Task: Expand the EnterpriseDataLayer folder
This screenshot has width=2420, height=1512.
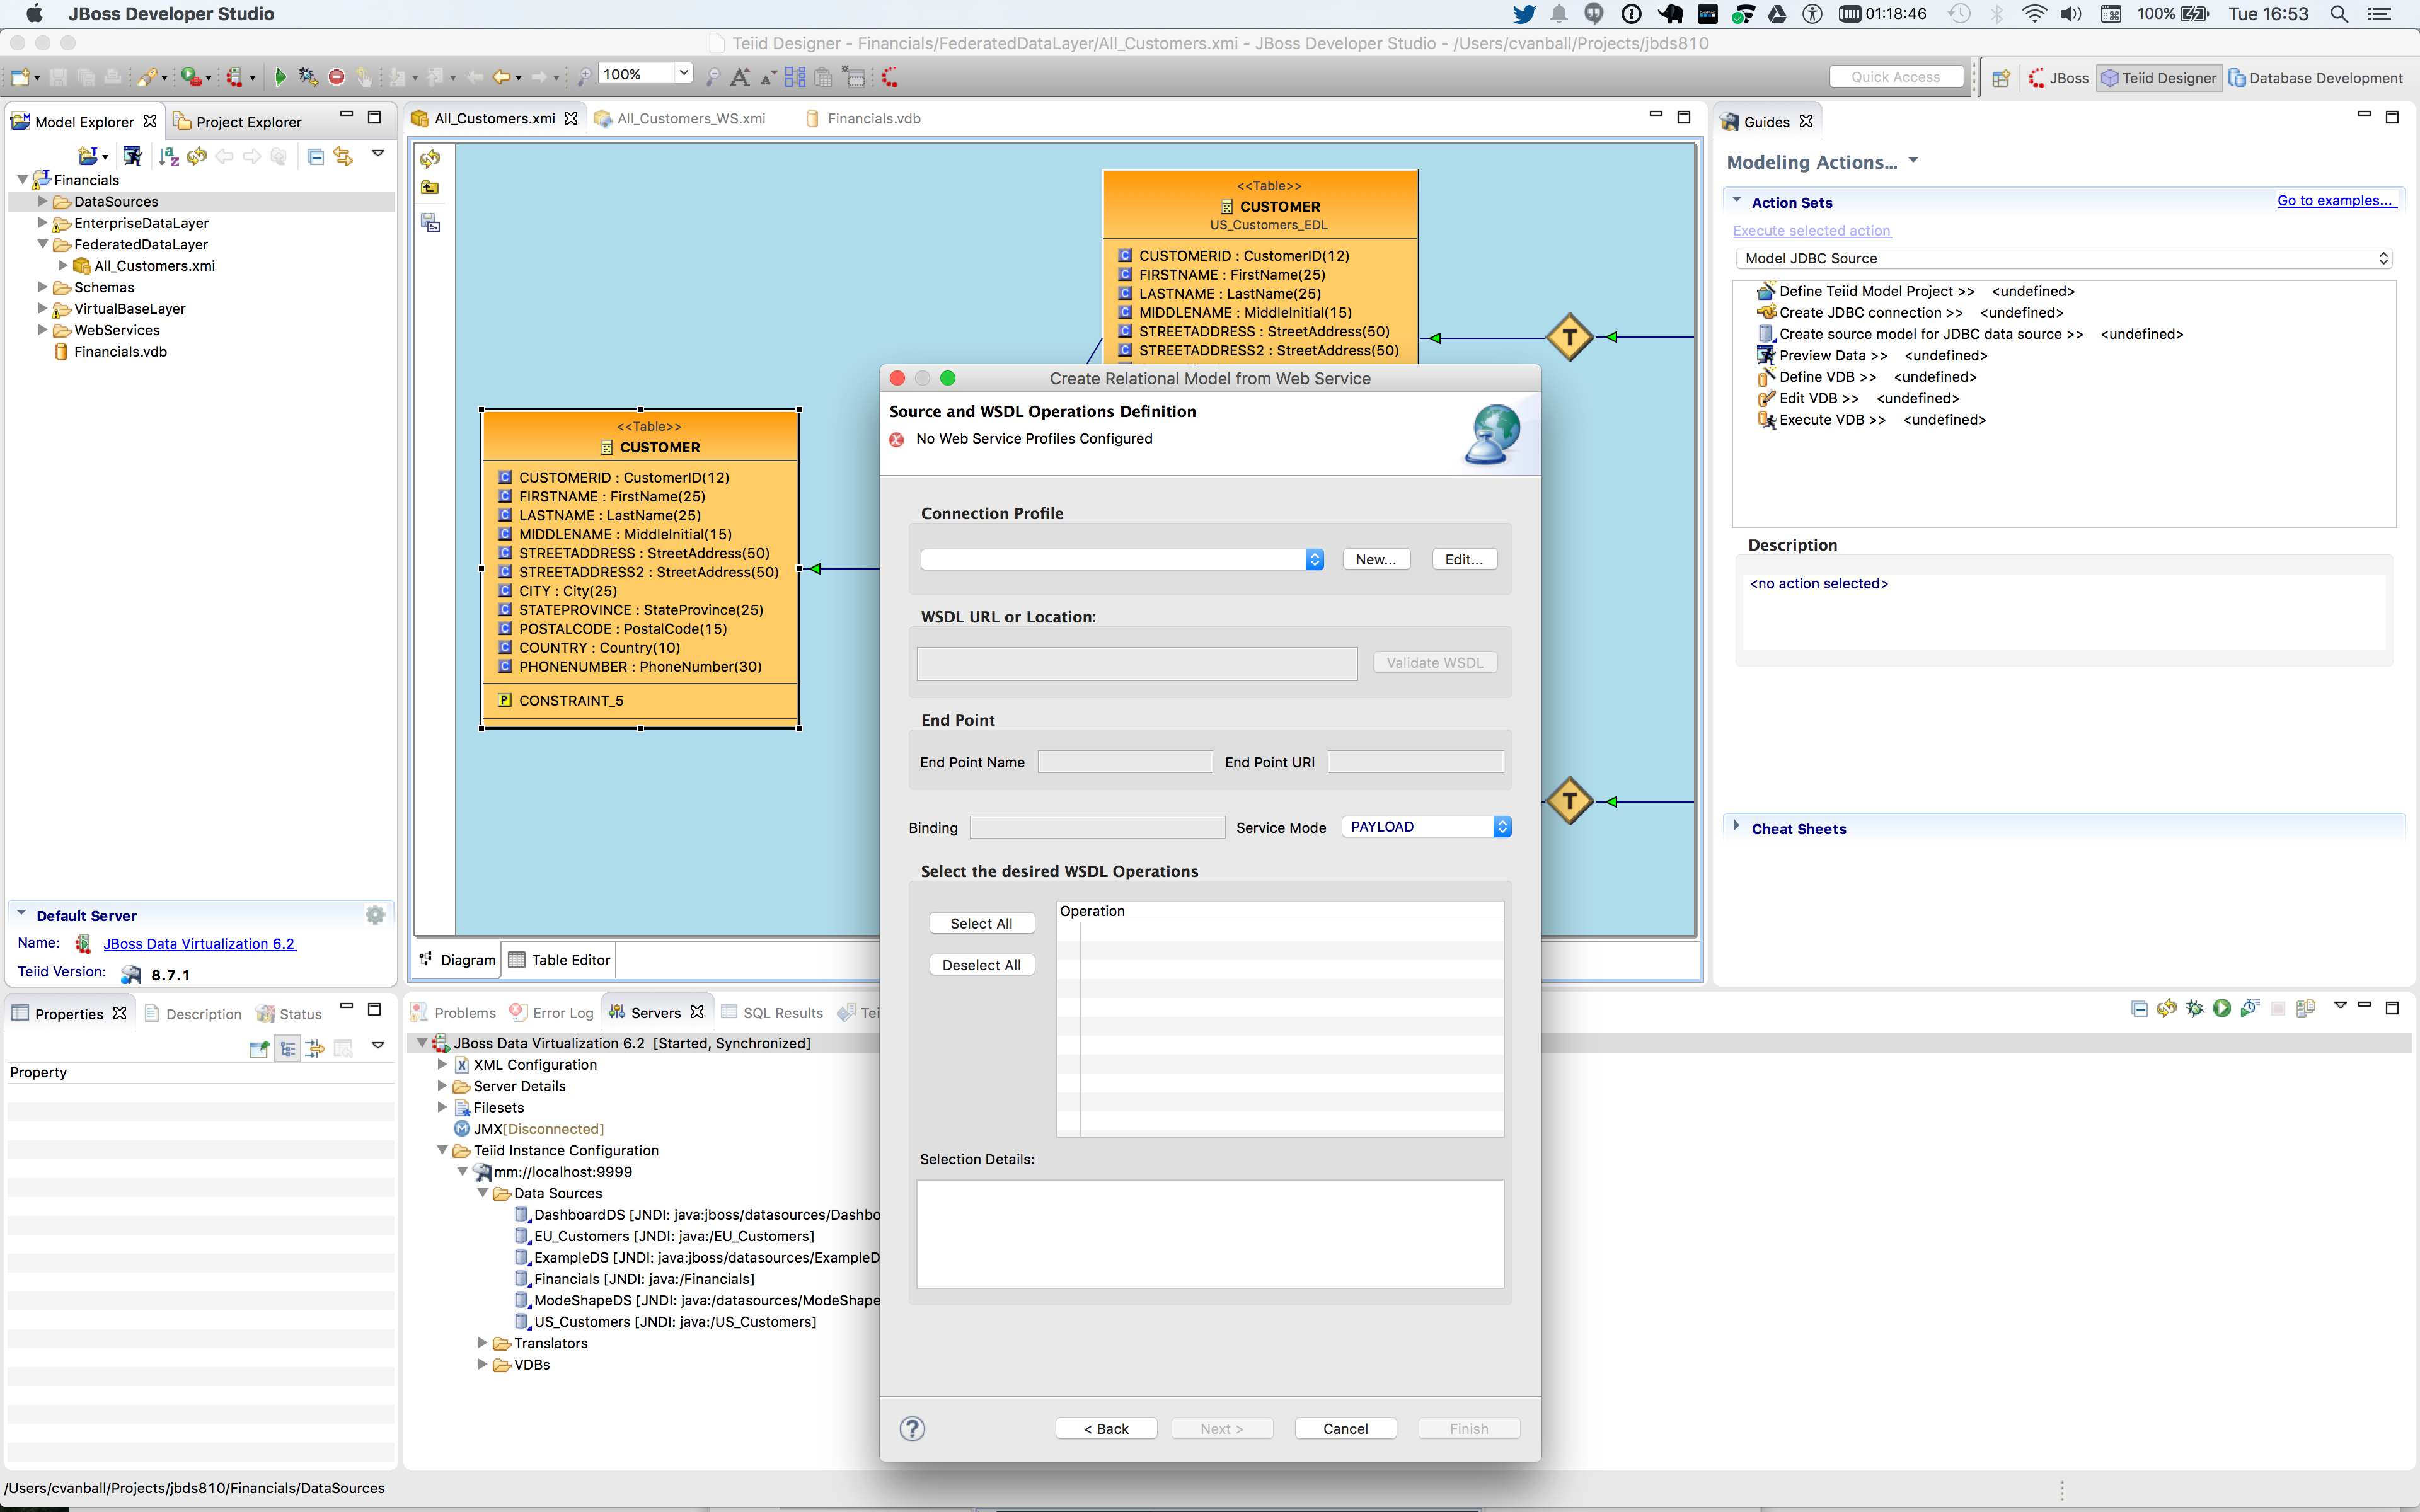Action: pyautogui.click(x=42, y=223)
